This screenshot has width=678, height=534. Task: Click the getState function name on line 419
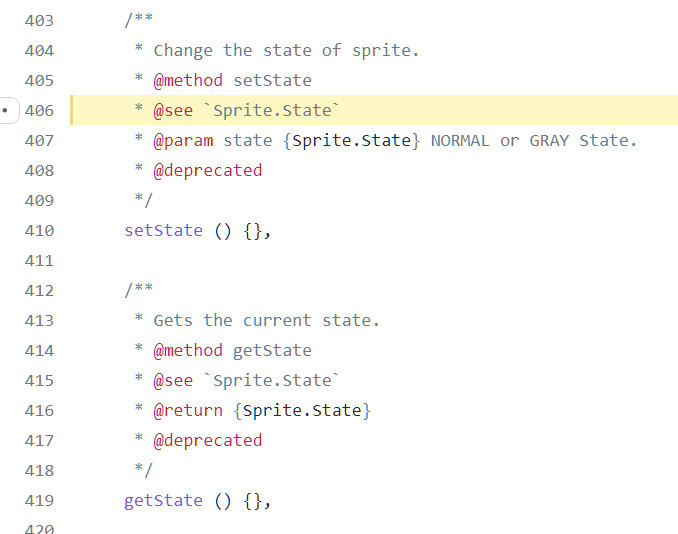[x=164, y=500]
